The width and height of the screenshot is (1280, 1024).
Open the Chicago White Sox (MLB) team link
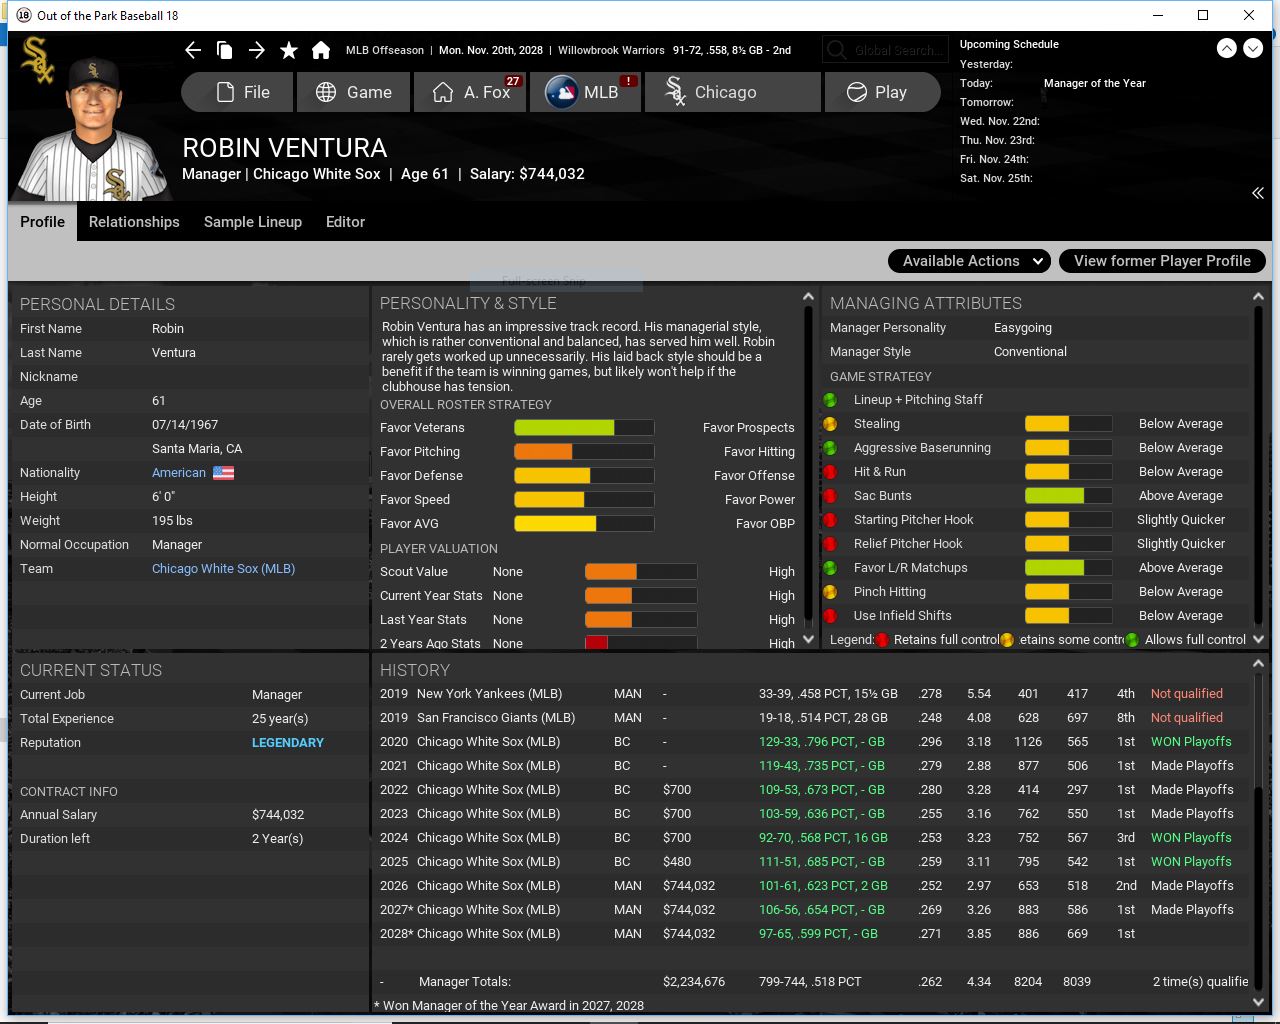(223, 569)
